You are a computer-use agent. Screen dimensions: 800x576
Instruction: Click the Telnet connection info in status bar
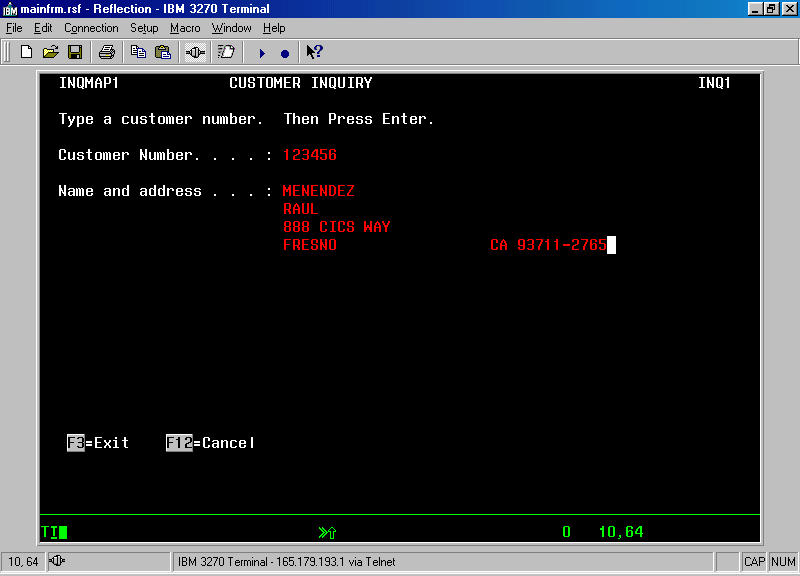pyautogui.click(x=286, y=562)
